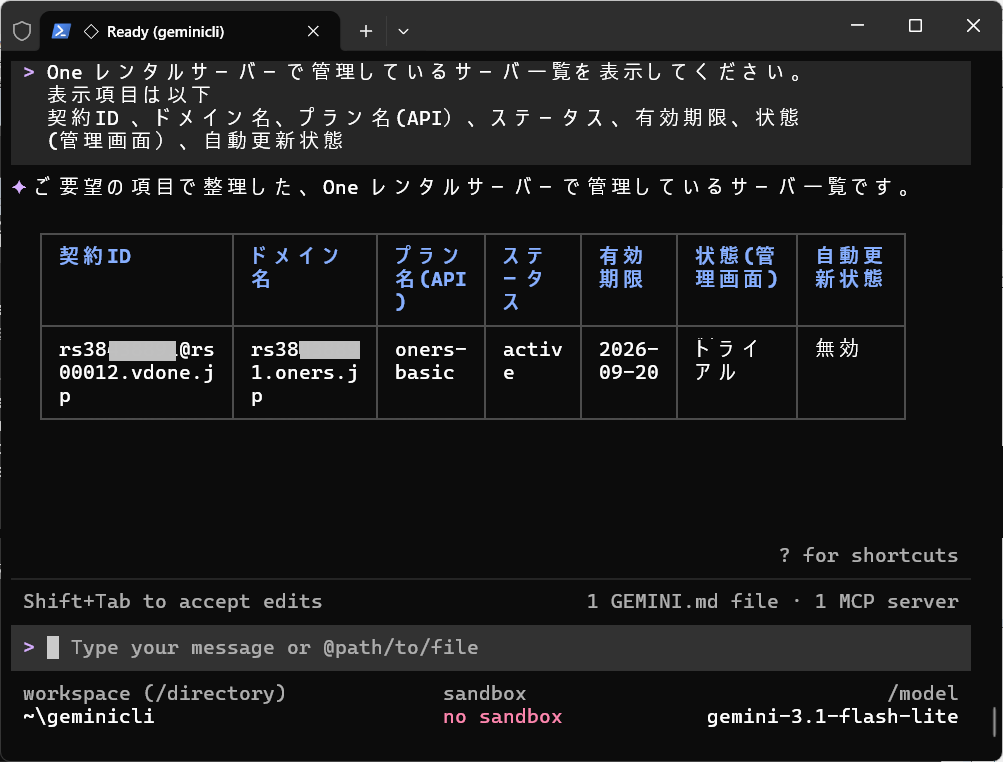
Task: Click the contract ID cell with vdone.jp
Action: pyautogui.click(x=136, y=372)
